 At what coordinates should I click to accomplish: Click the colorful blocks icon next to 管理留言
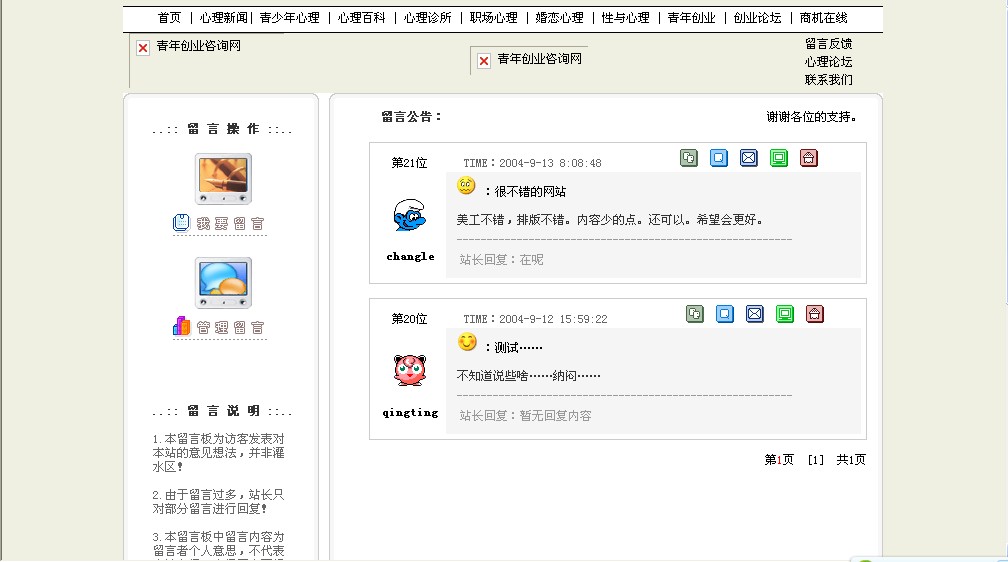click(x=181, y=327)
